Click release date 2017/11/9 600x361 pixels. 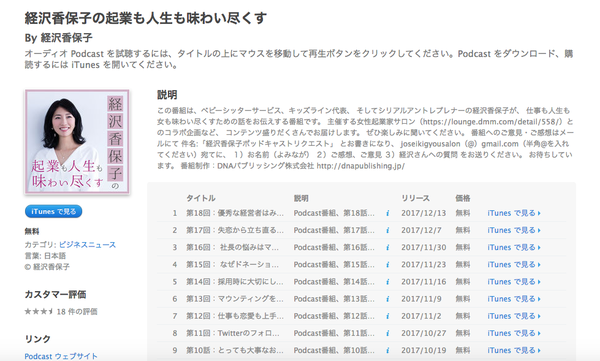[421, 299]
